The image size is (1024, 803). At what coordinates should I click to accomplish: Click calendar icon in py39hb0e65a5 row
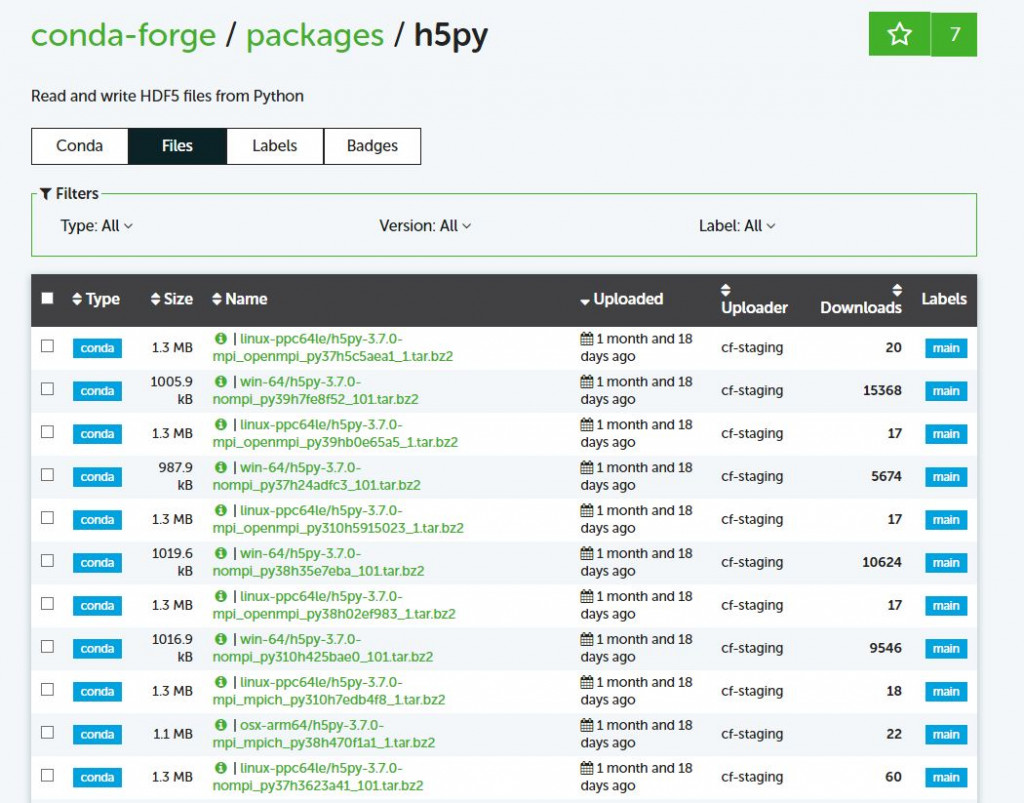pos(586,424)
